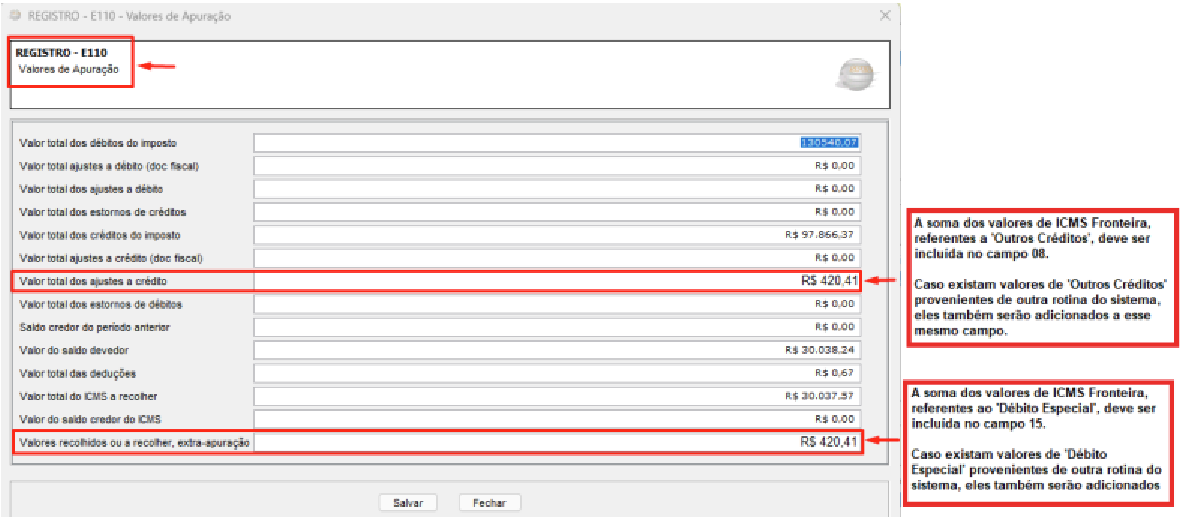
Task: Click the 'Valor total ajustes a débito (doc fiscal)' field
Action: tap(557, 166)
